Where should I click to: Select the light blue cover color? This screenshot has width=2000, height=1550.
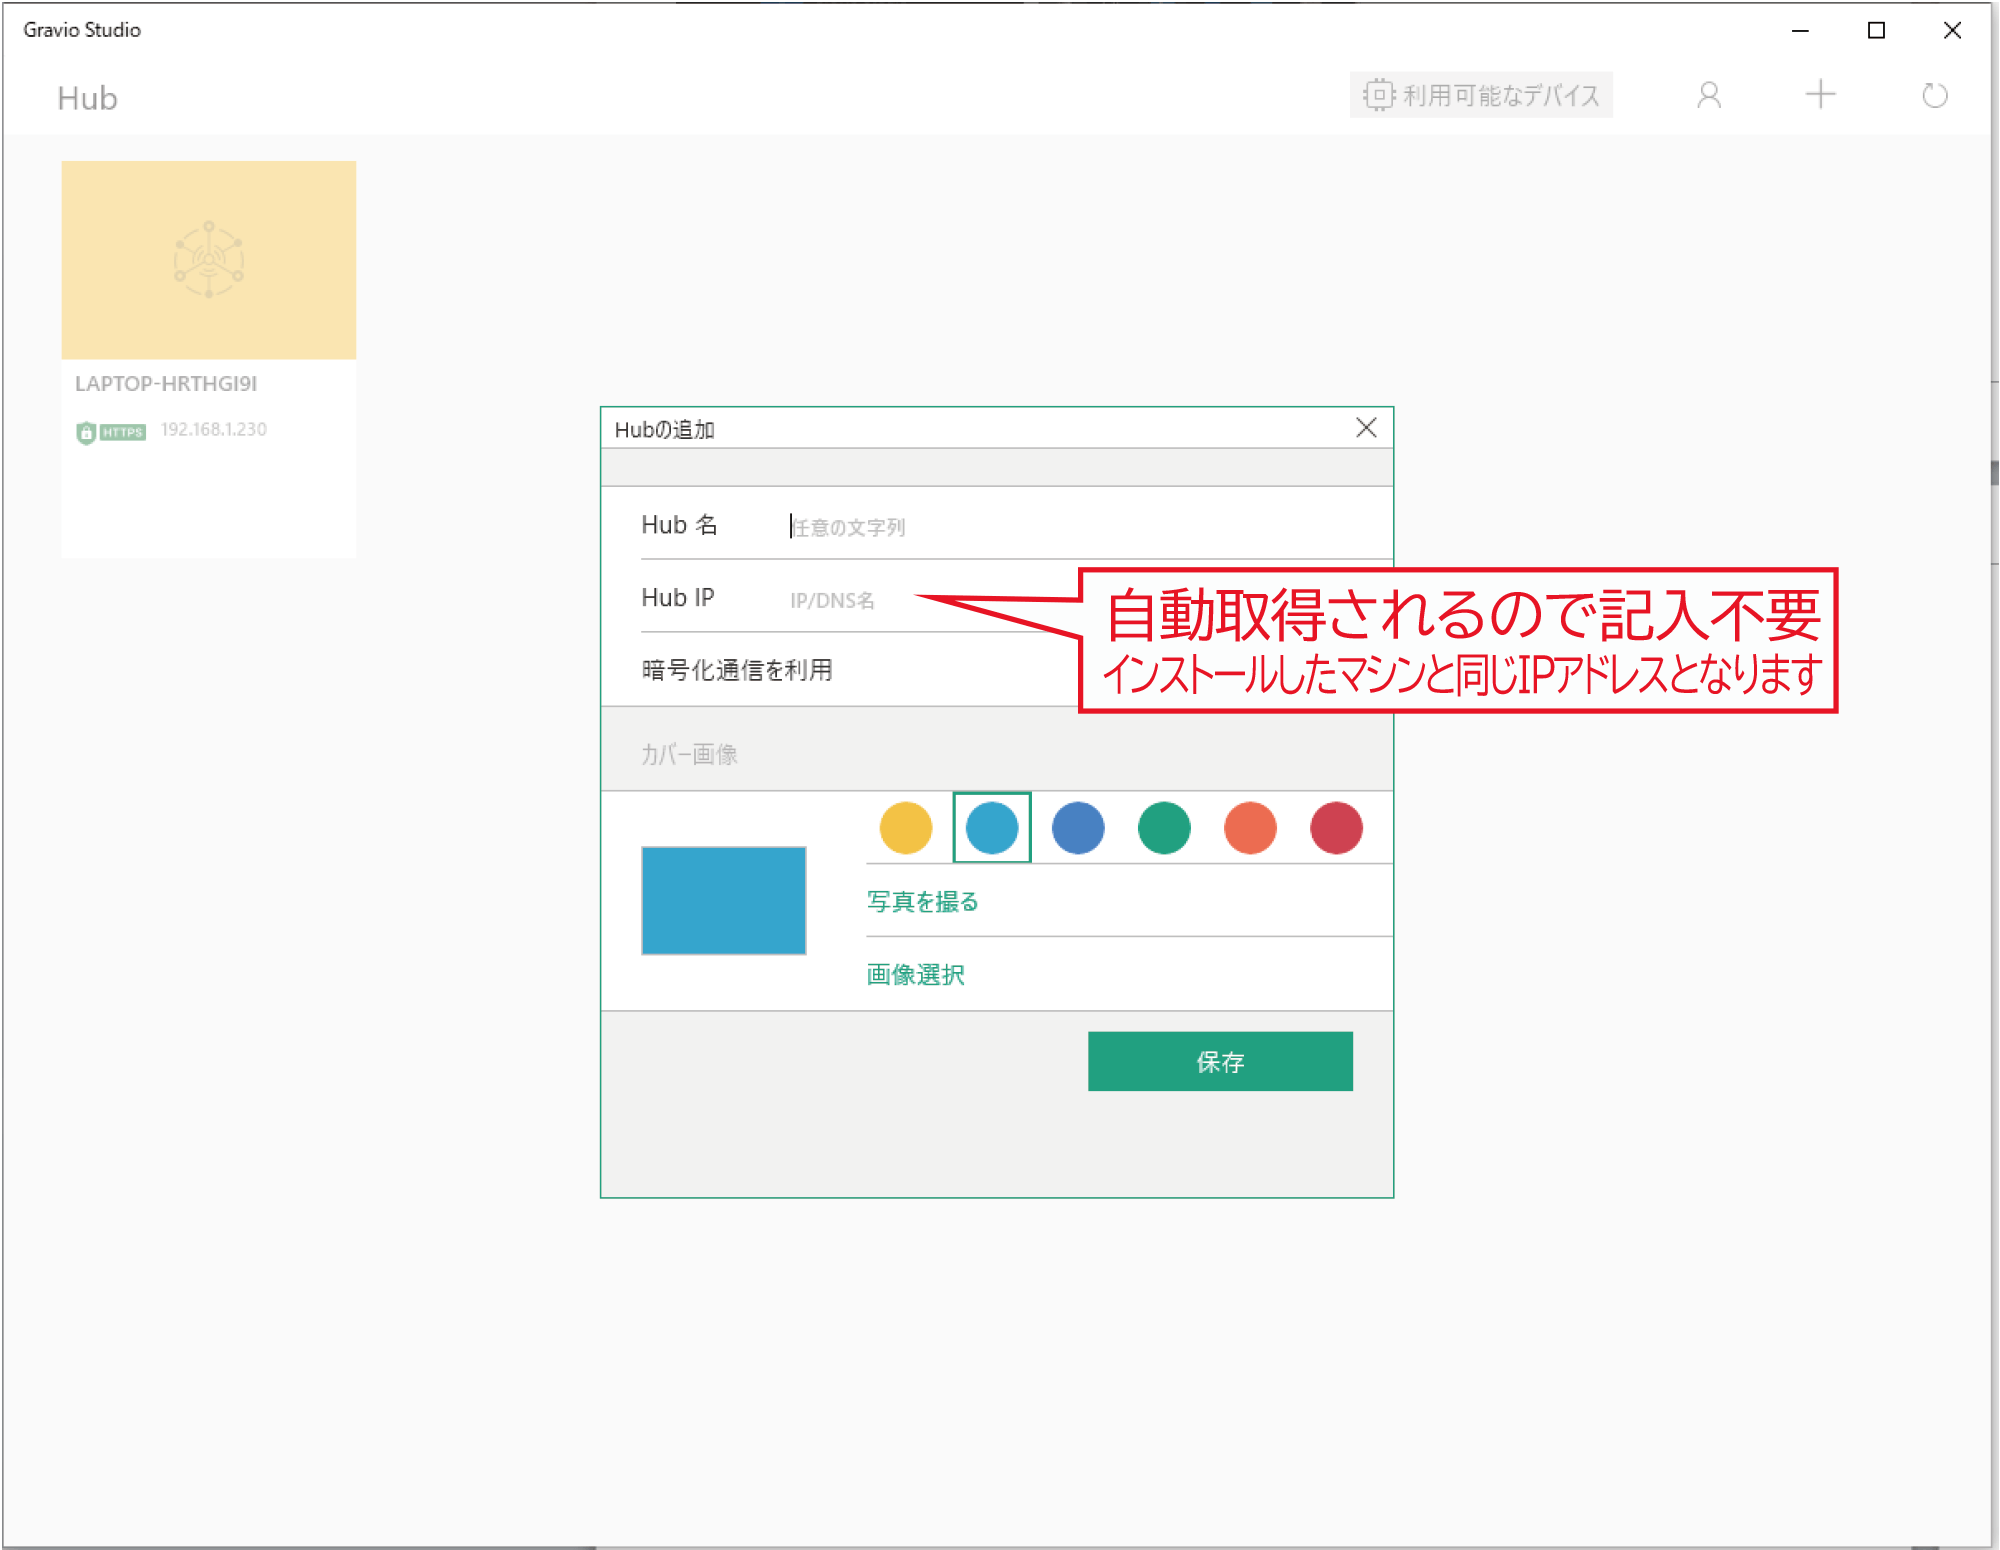tap(992, 828)
